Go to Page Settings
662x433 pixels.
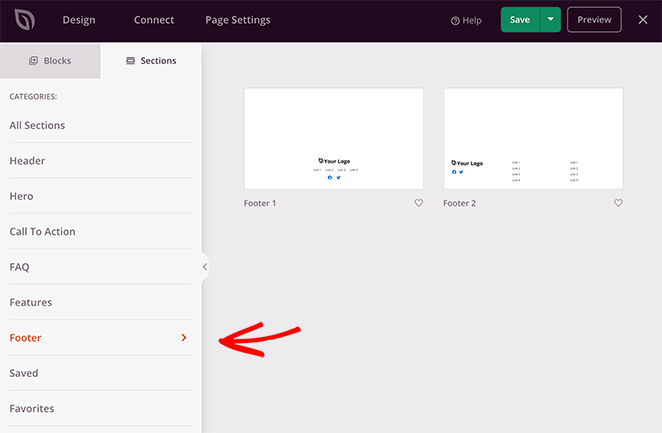[x=237, y=20]
